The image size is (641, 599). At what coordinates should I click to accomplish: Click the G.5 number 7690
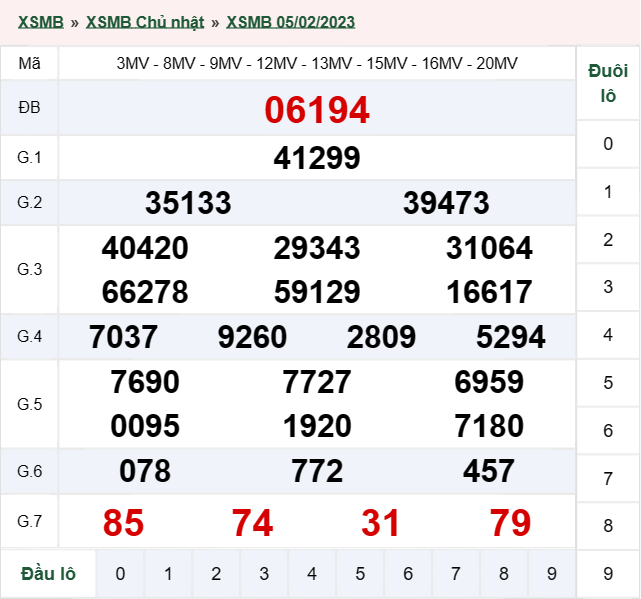[x=145, y=382]
